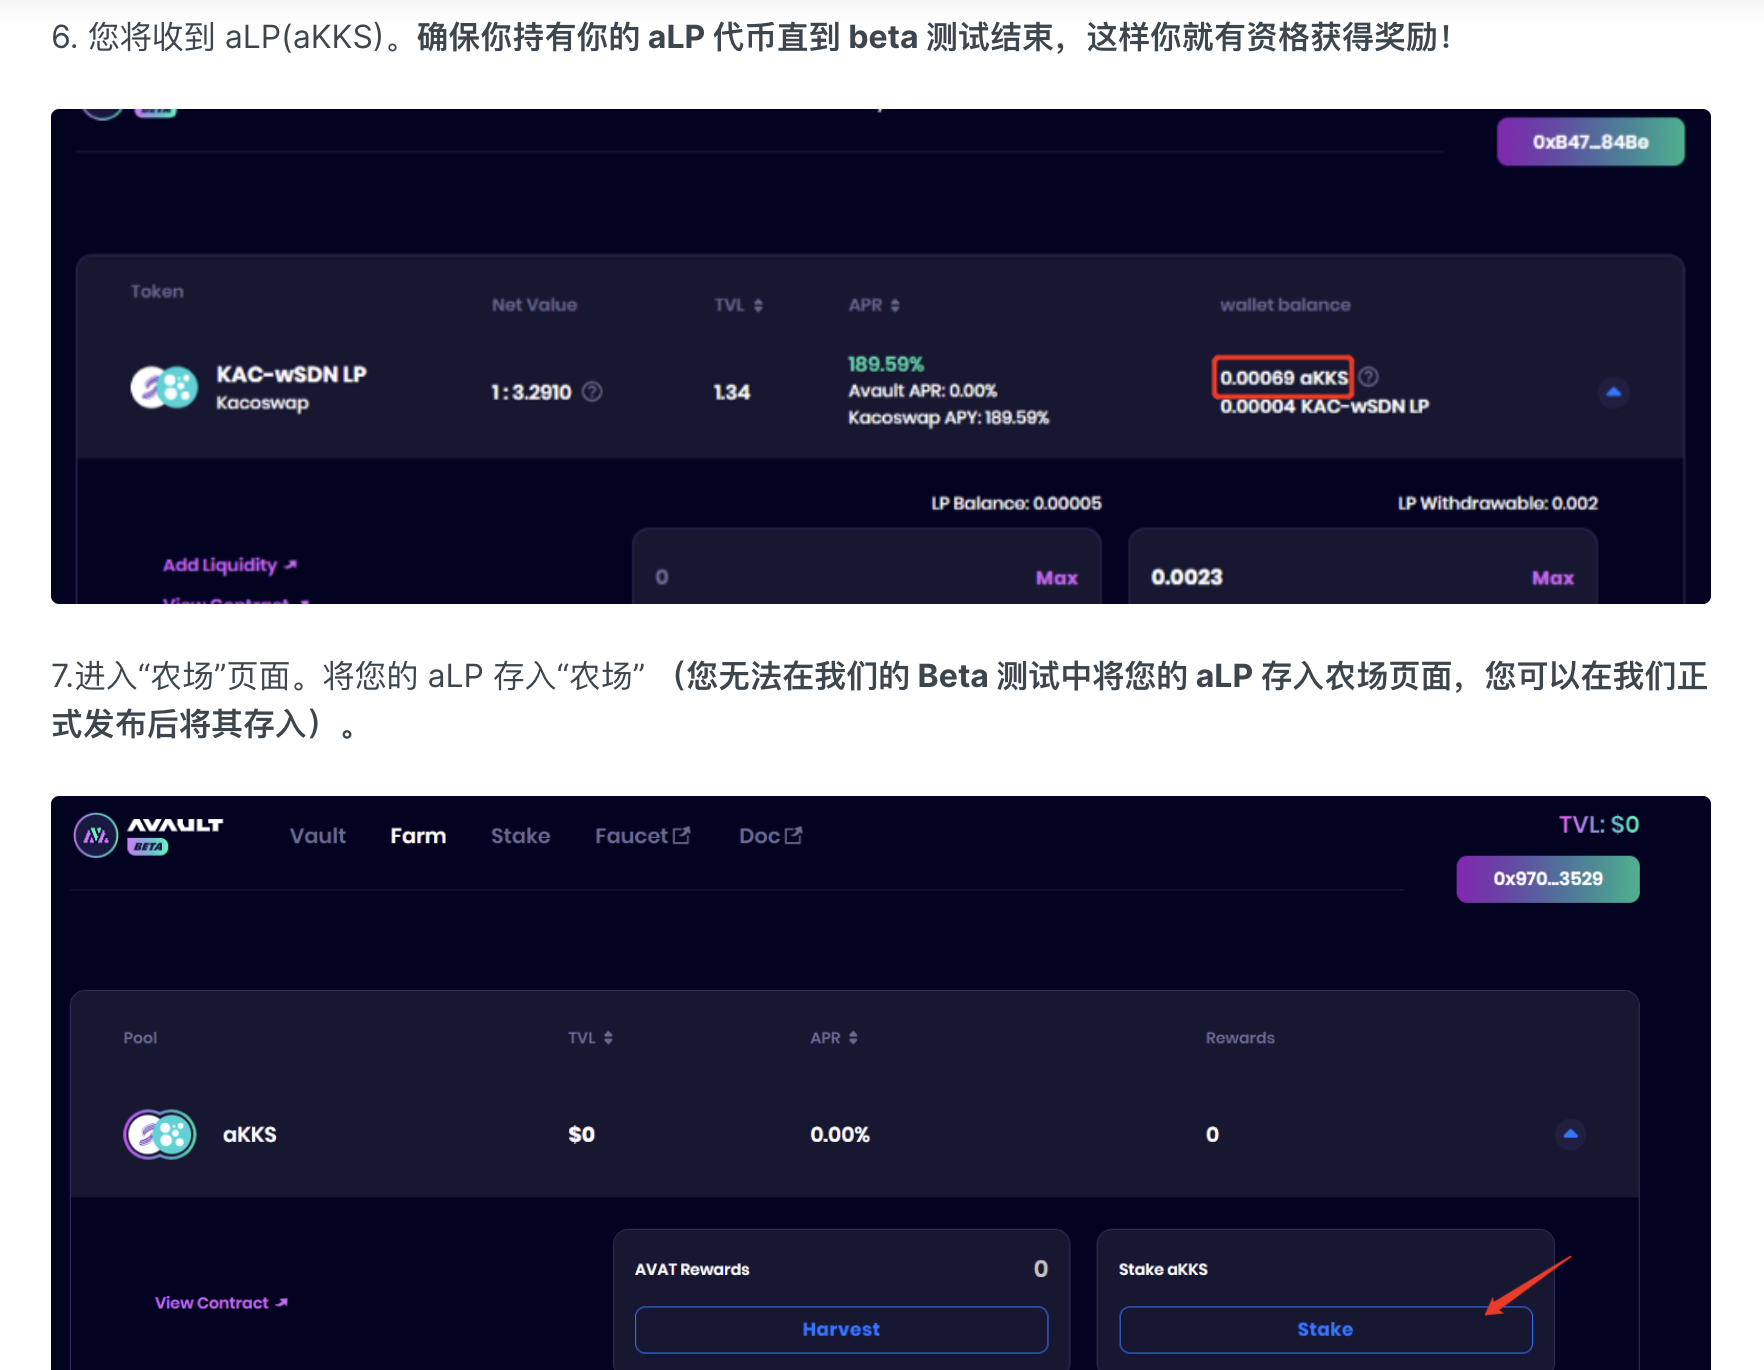1764x1370 pixels.
Task: Collapse the KAC-wSDN LP row
Action: 1613,392
